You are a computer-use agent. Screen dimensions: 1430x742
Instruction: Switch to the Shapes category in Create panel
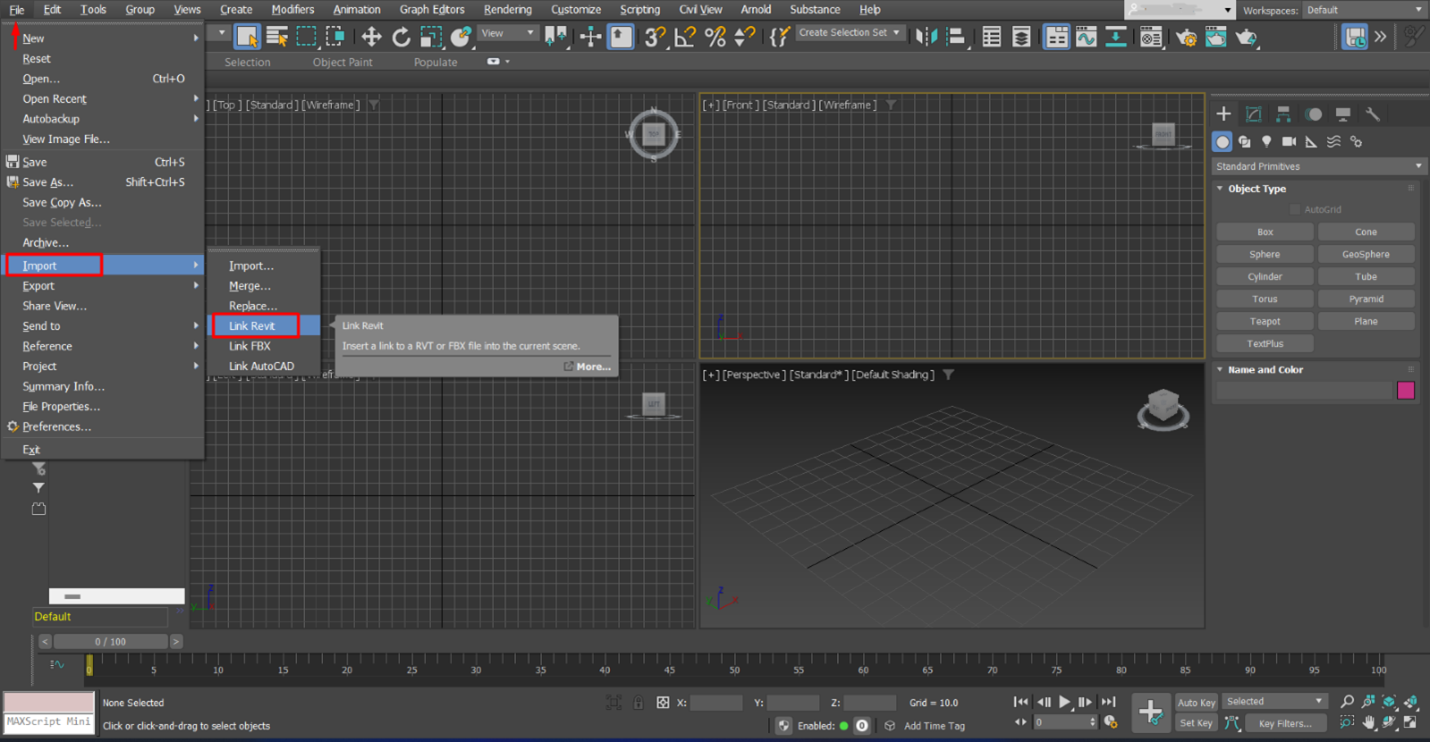pos(1244,141)
